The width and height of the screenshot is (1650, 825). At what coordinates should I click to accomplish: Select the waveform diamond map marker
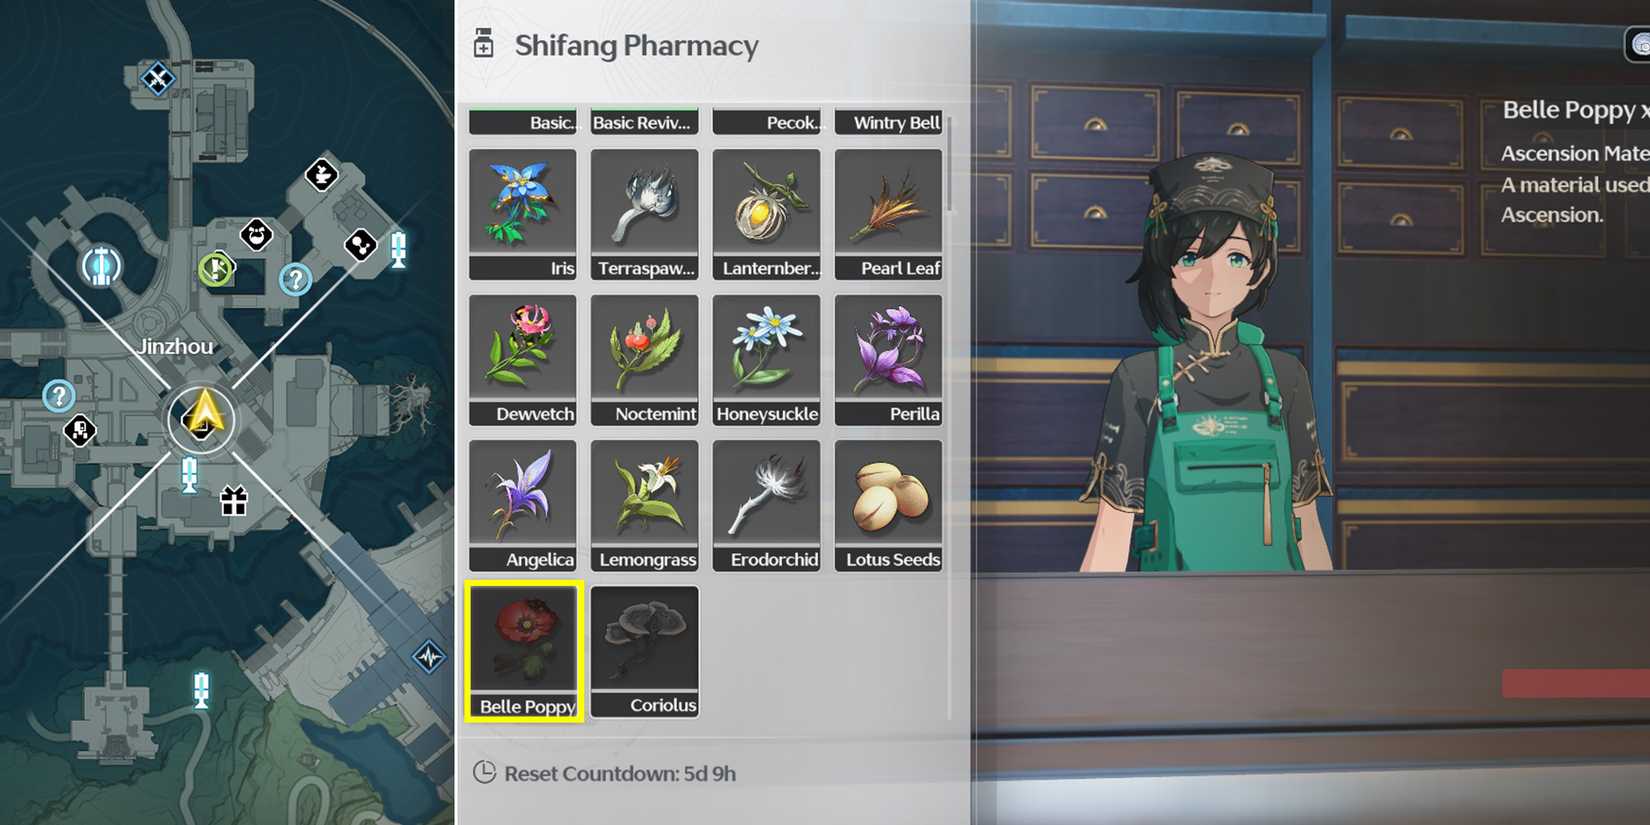[x=429, y=657]
